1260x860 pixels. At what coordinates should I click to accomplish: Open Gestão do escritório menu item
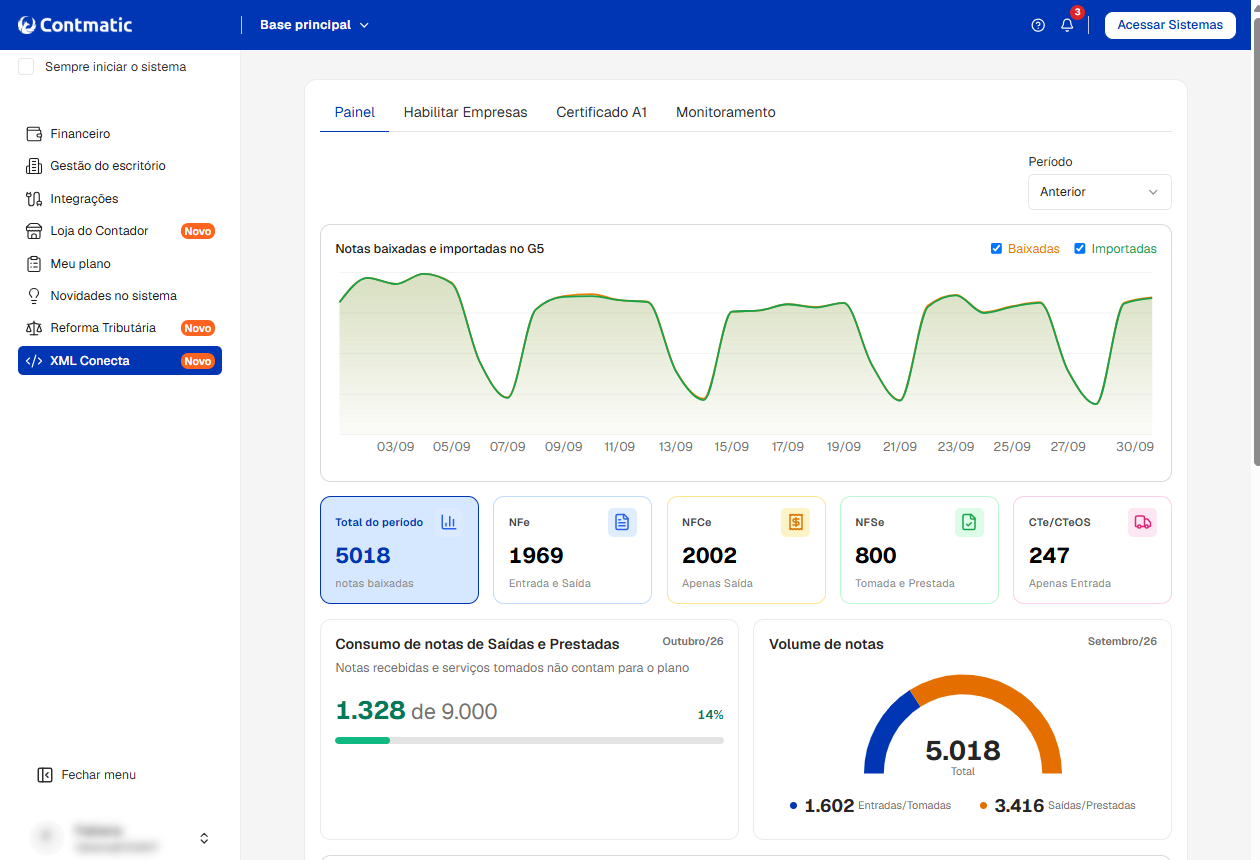[x=120, y=166]
